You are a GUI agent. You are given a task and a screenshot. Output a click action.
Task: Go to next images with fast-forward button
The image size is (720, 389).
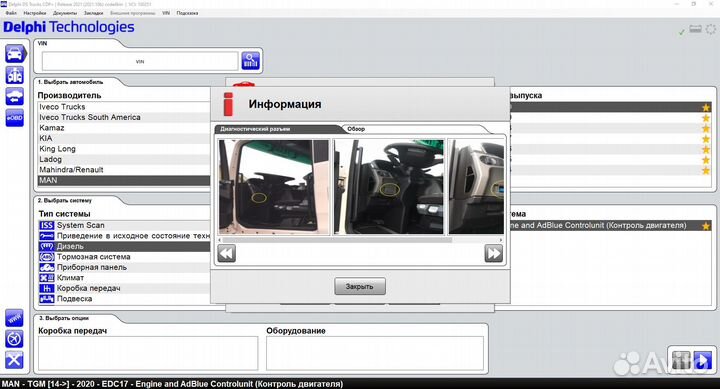pos(494,254)
